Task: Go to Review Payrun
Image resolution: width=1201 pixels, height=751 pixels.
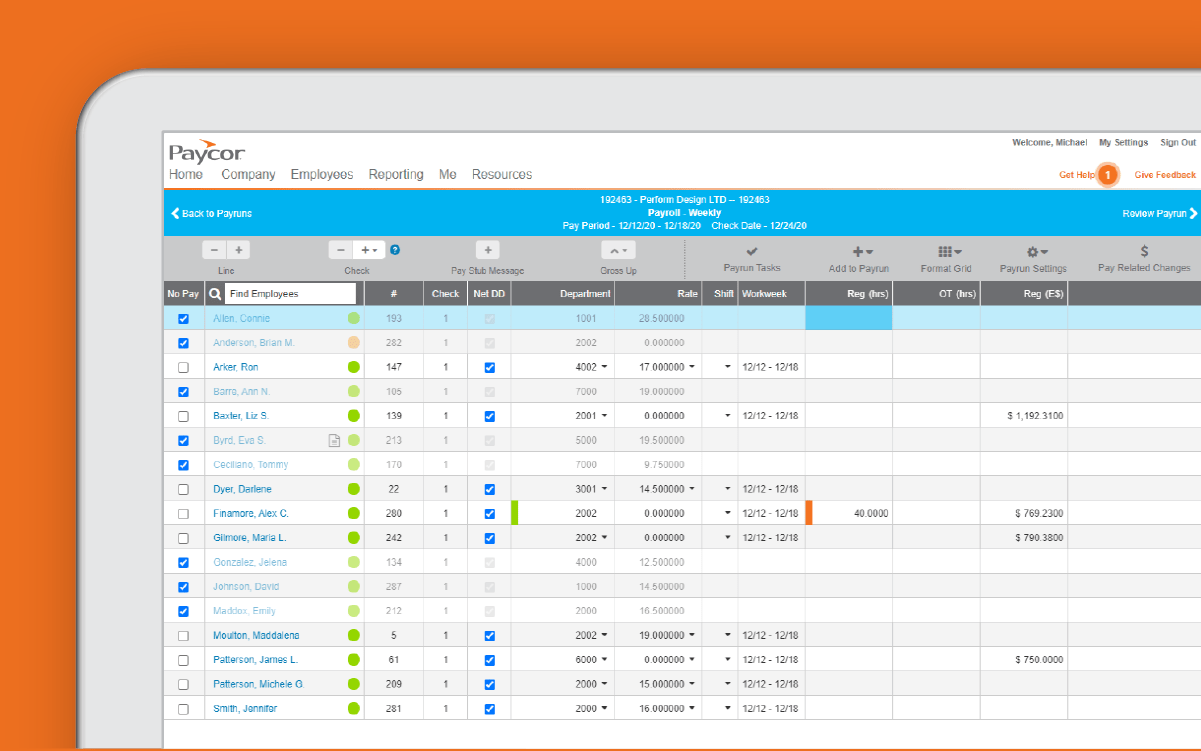Action: [x=1159, y=213]
